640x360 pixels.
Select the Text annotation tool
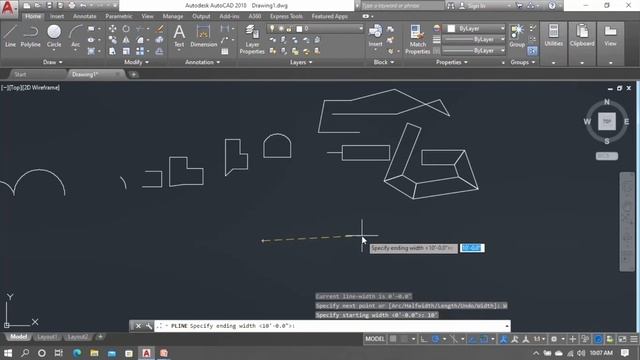coord(179,36)
